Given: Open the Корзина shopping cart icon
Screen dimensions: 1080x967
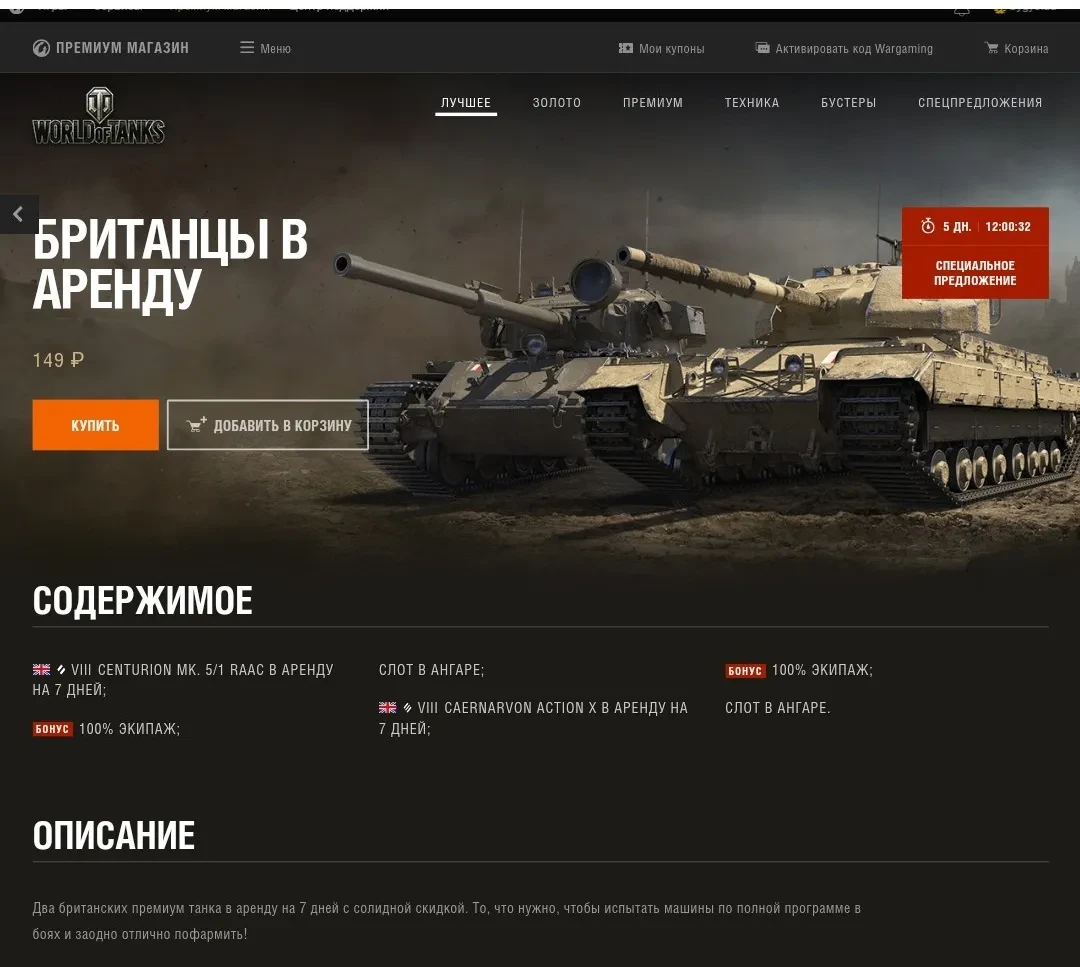Looking at the screenshot, I should tap(992, 48).
